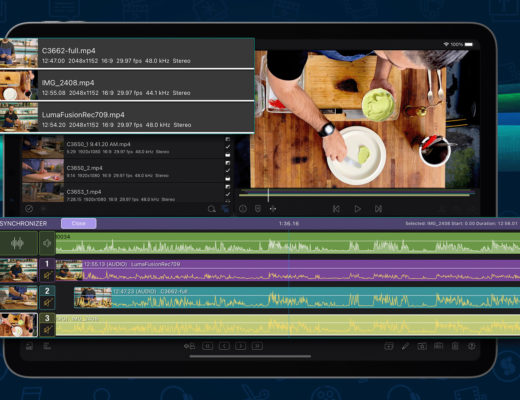Click the add clip icon in bottom toolbar
The image size is (520, 400).
pos(389,346)
